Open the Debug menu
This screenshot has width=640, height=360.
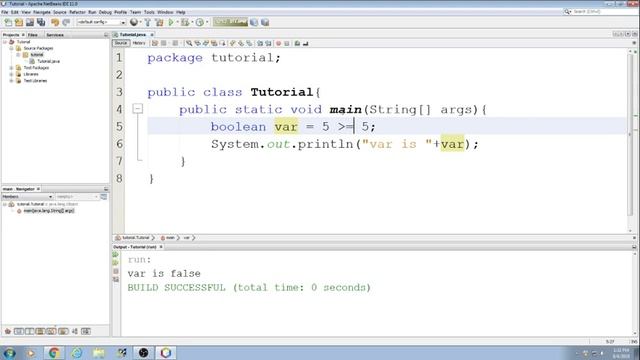[105, 12]
